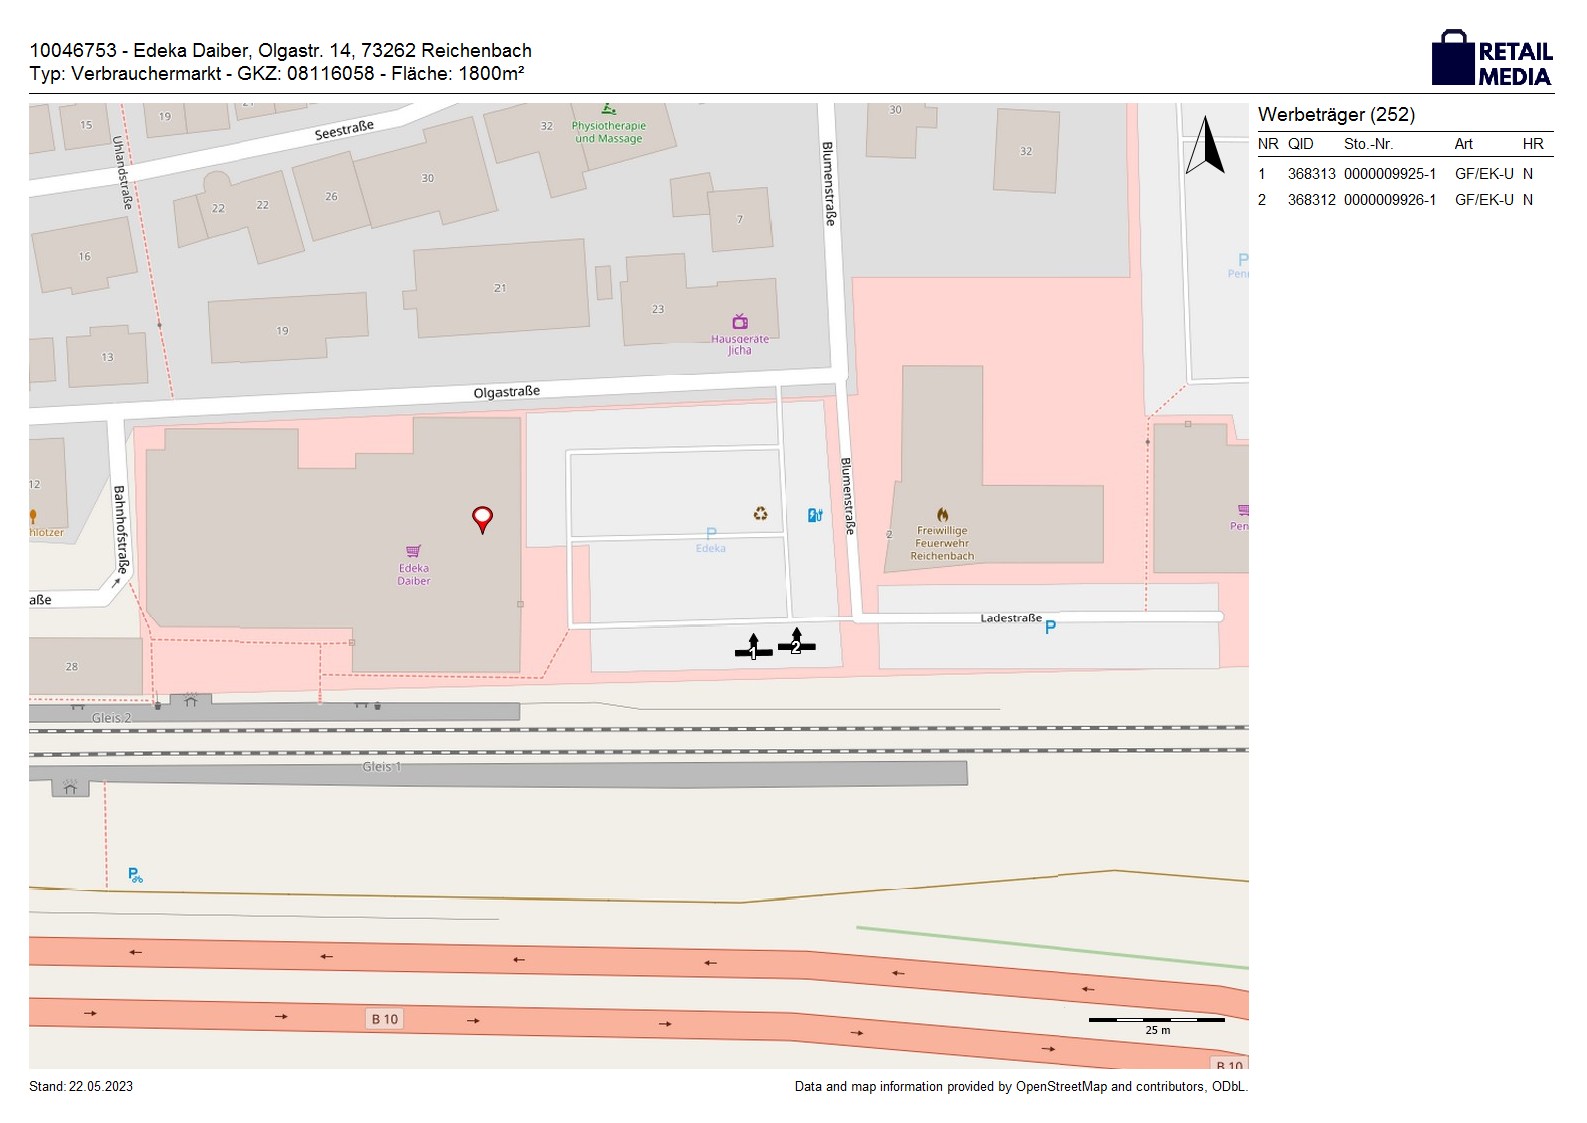The image size is (1587, 1123).
Task: Click the Retail Media logo
Action: tap(1491, 59)
